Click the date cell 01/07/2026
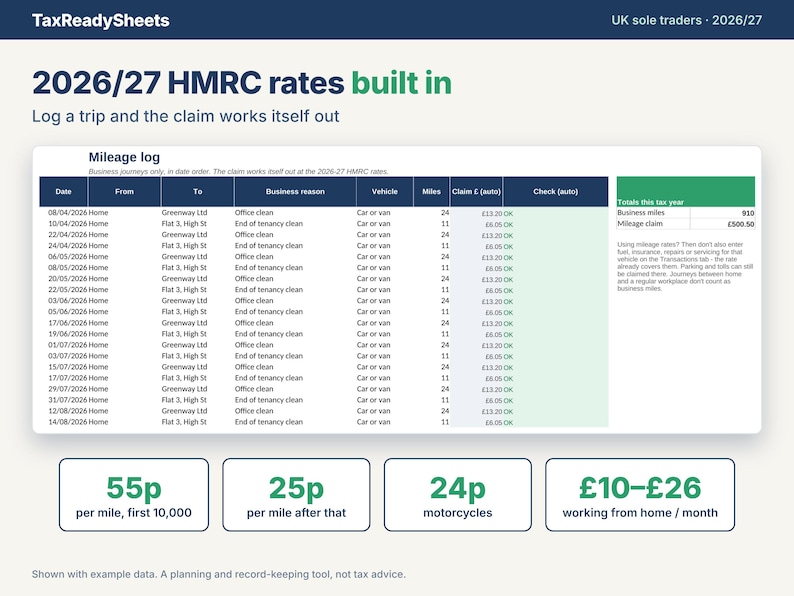This screenshot has height=596, width=794. pos(67,345)
